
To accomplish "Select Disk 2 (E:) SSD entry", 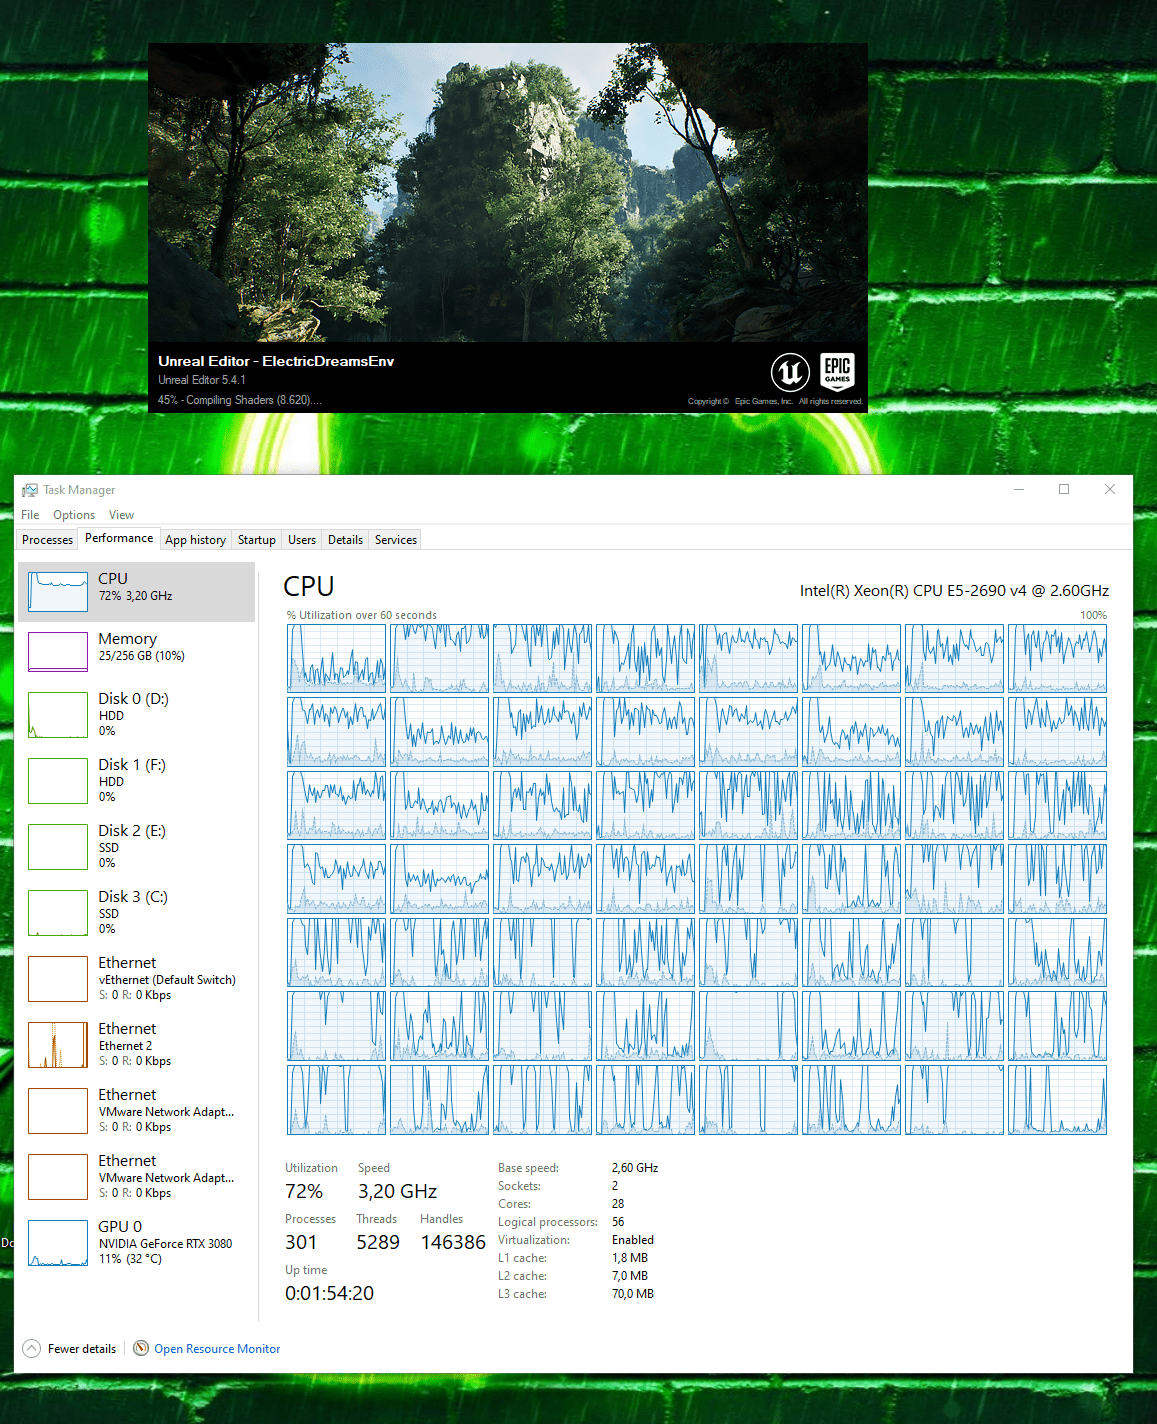I will pyautogui.click(x=137, y=847).
